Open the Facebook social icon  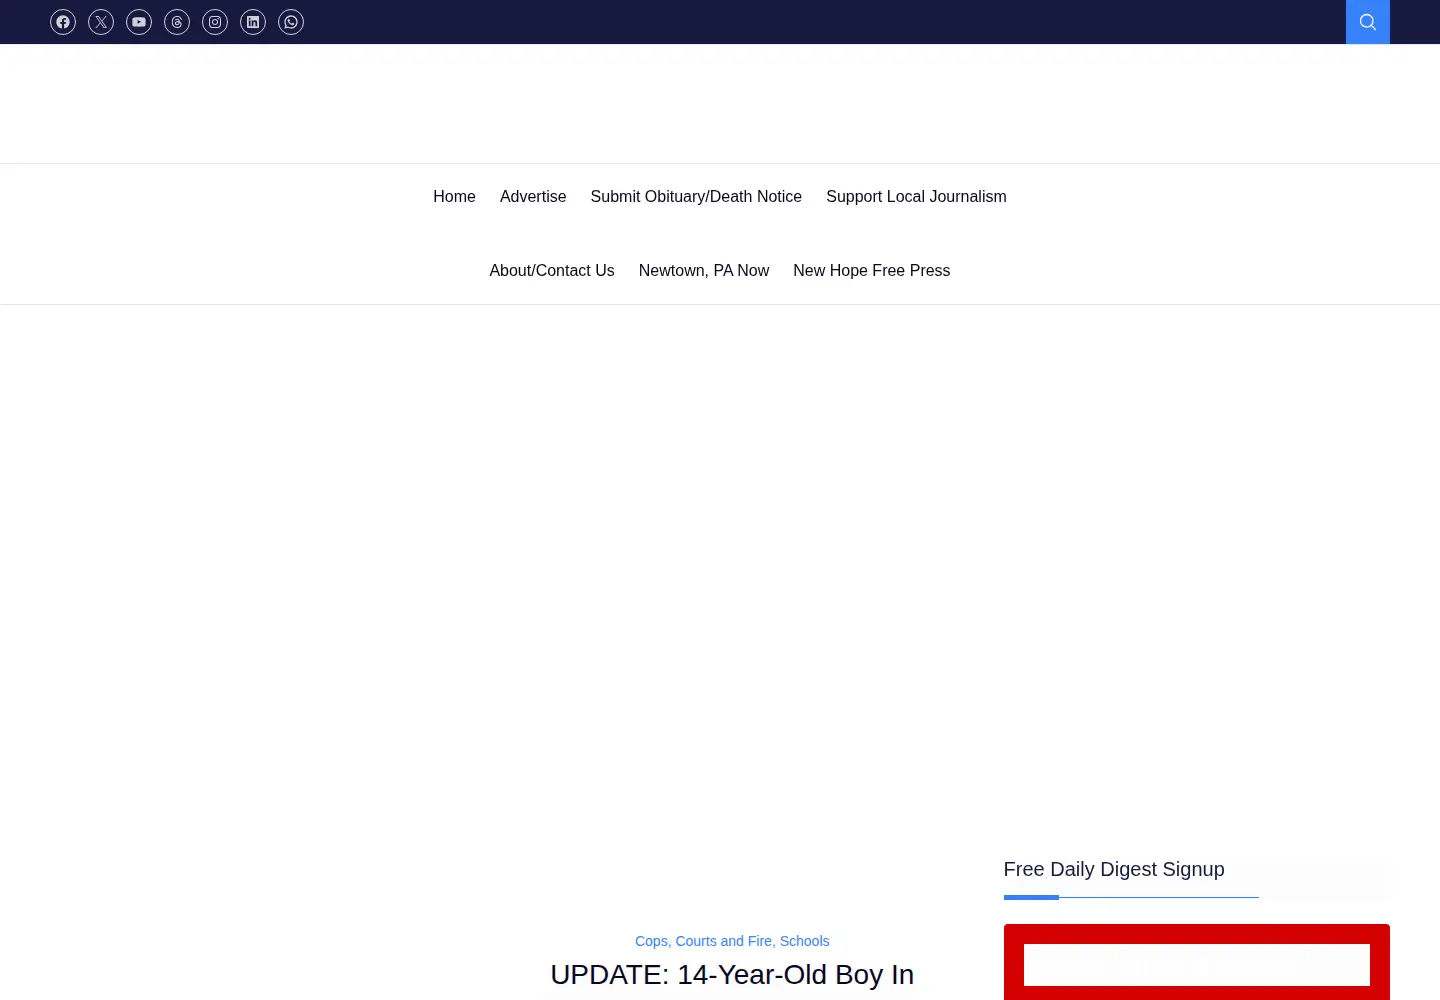[63, 22]
